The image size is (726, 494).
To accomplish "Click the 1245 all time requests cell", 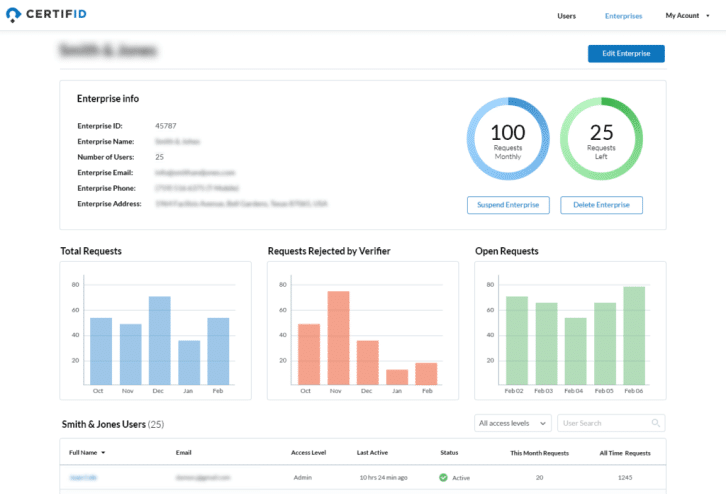I will [625, 477].
